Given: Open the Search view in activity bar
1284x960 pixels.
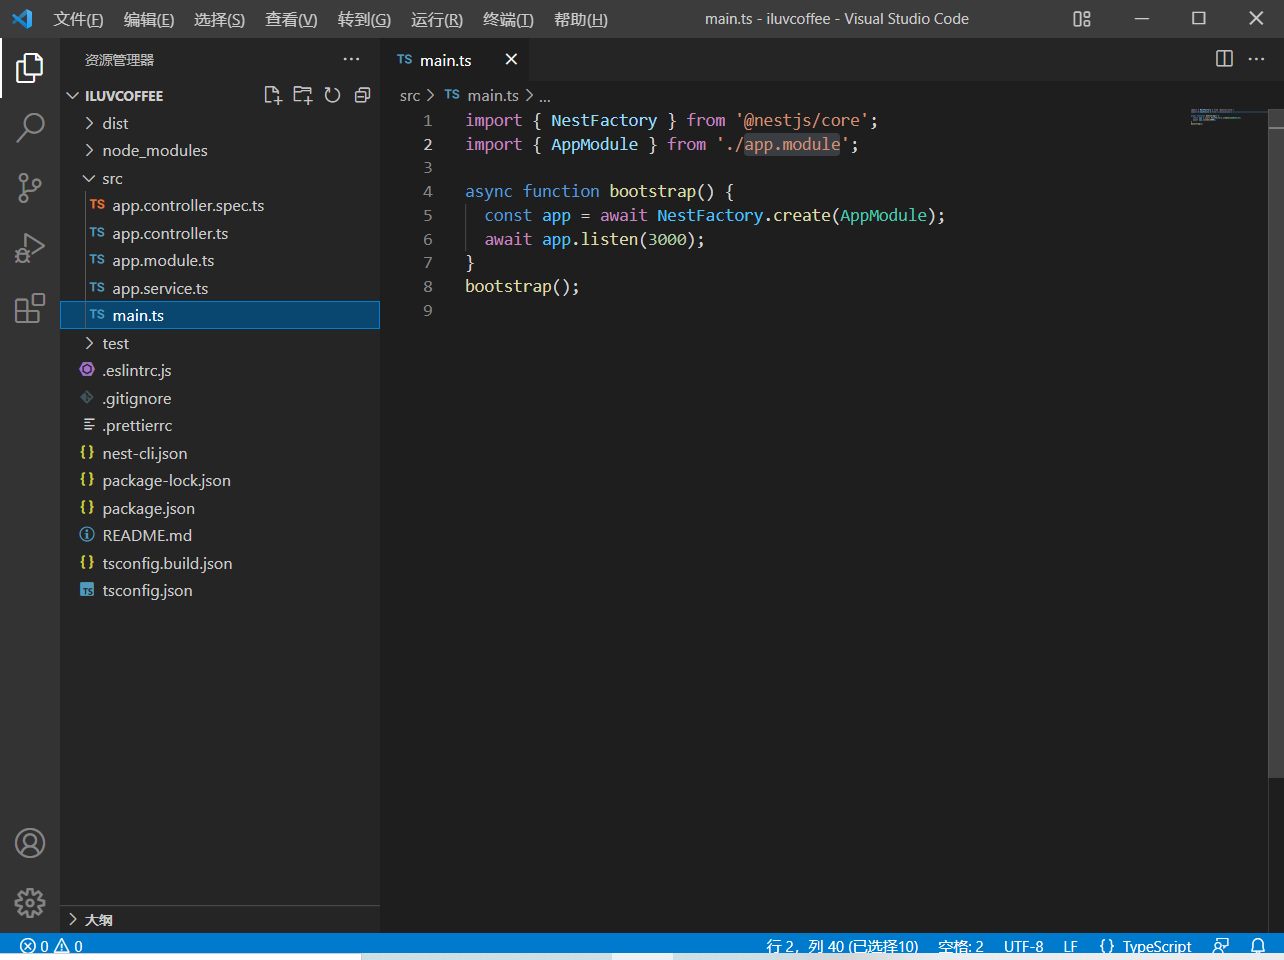Looking at the screenshot, I should (x=30, y=127).
